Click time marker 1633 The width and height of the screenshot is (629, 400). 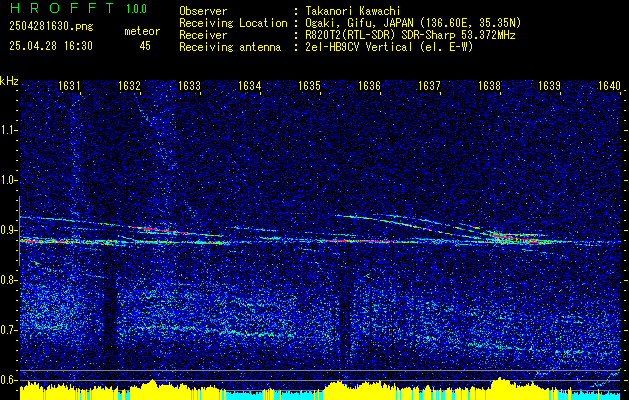(189, 85)
